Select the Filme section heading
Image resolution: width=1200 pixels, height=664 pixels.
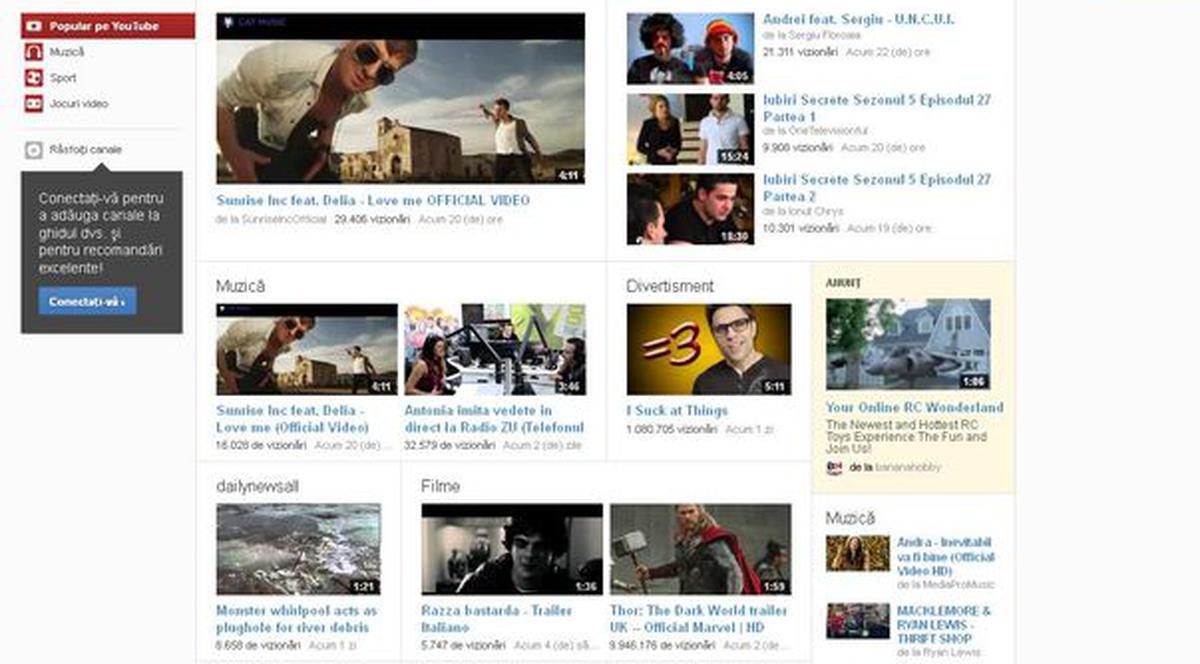tap(438, 487)
